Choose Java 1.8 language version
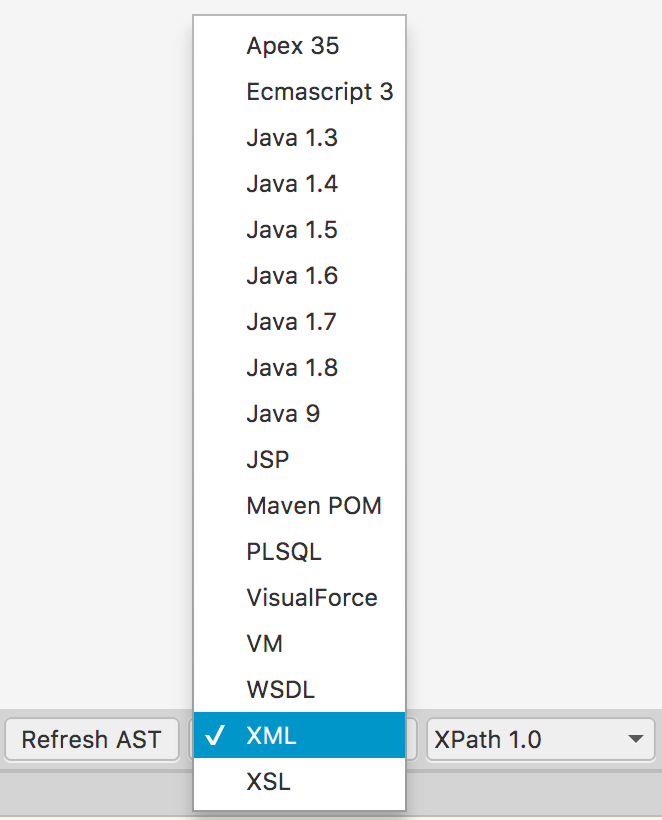Image resolution: width=662 pixels, height=820 pixels. pyautogui.click(x=292, y=367)
